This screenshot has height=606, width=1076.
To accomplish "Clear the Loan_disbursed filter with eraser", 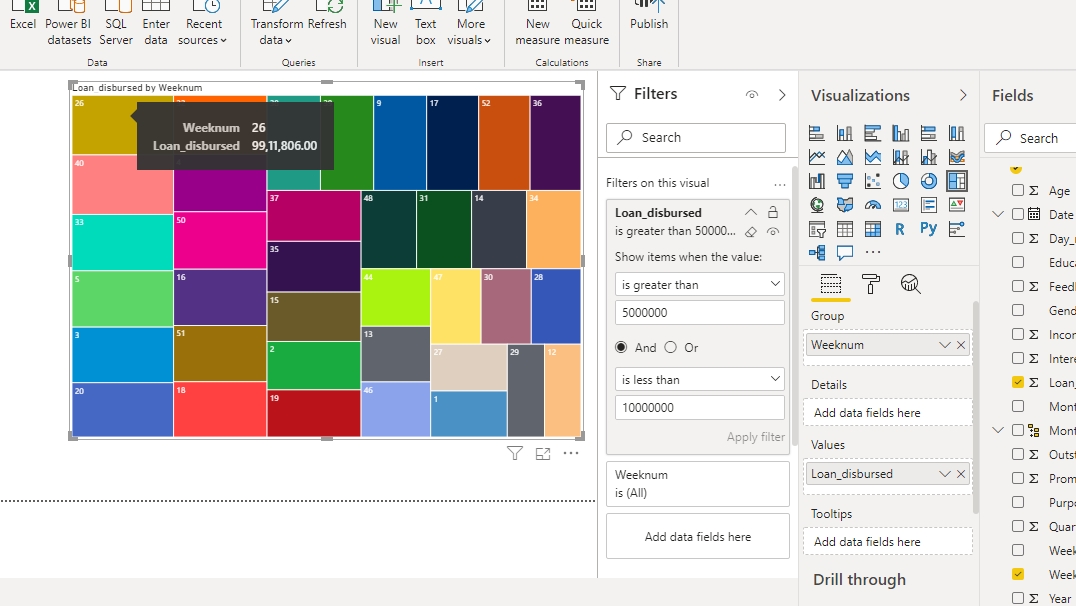I will click(x=751, y=232).
